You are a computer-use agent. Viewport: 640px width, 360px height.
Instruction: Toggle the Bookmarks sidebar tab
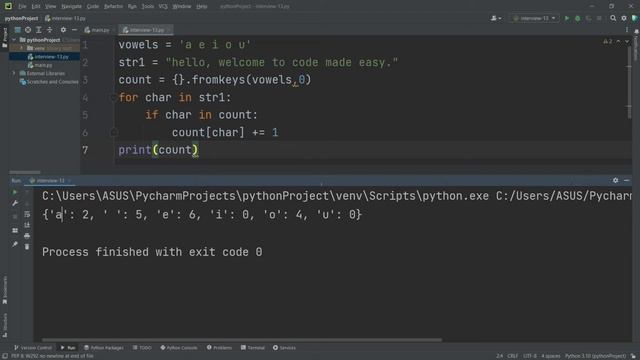click(4, 290)
